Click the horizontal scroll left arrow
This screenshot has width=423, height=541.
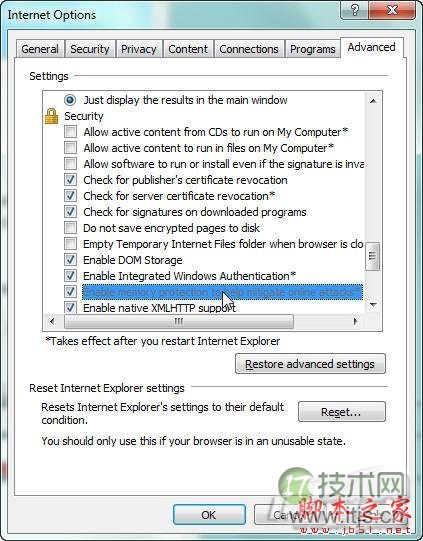pyautogui.click(x=52, y=321)
